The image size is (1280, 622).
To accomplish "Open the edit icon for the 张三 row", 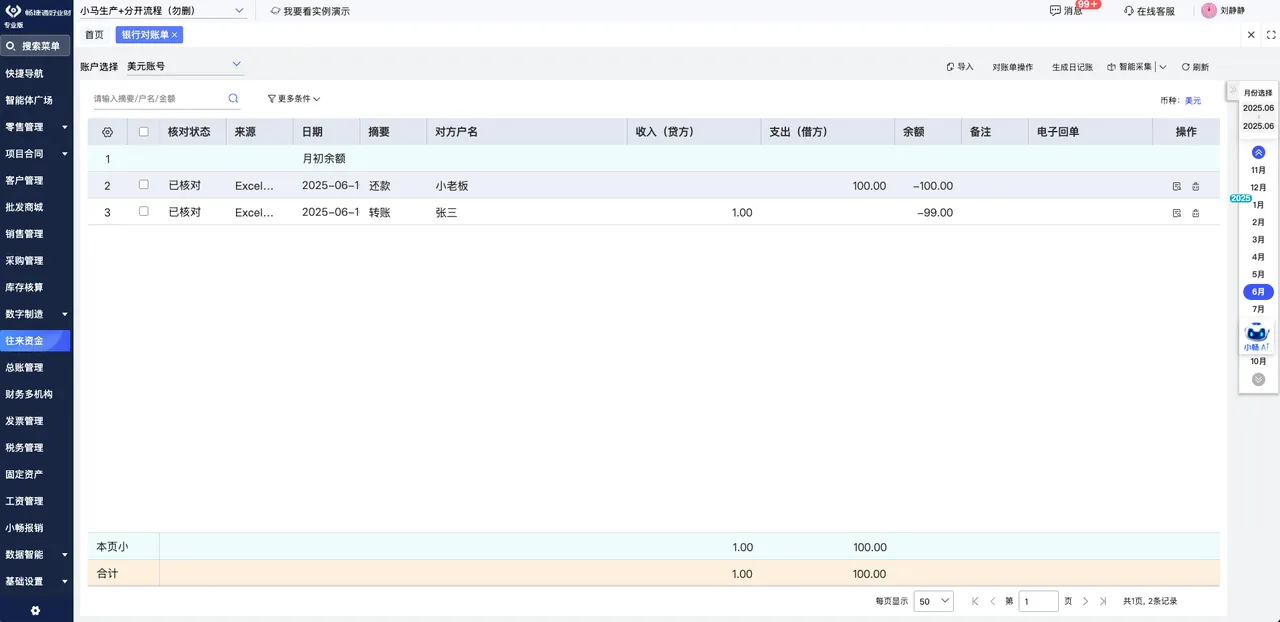I will click(1176, 213).
